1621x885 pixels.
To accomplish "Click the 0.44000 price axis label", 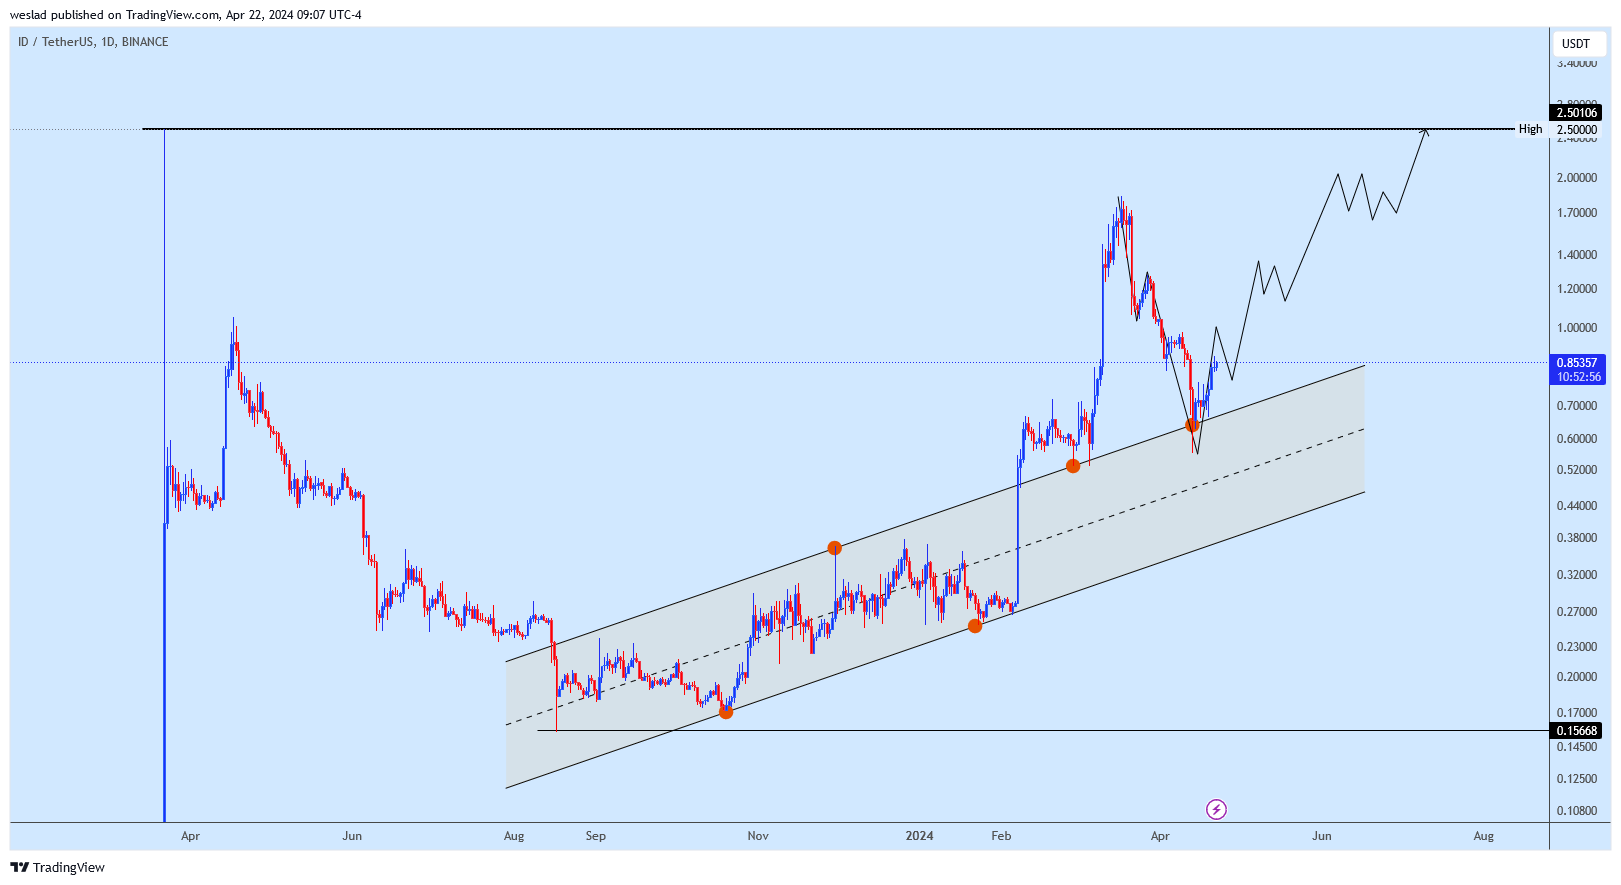I will [x=1577, y=506].
